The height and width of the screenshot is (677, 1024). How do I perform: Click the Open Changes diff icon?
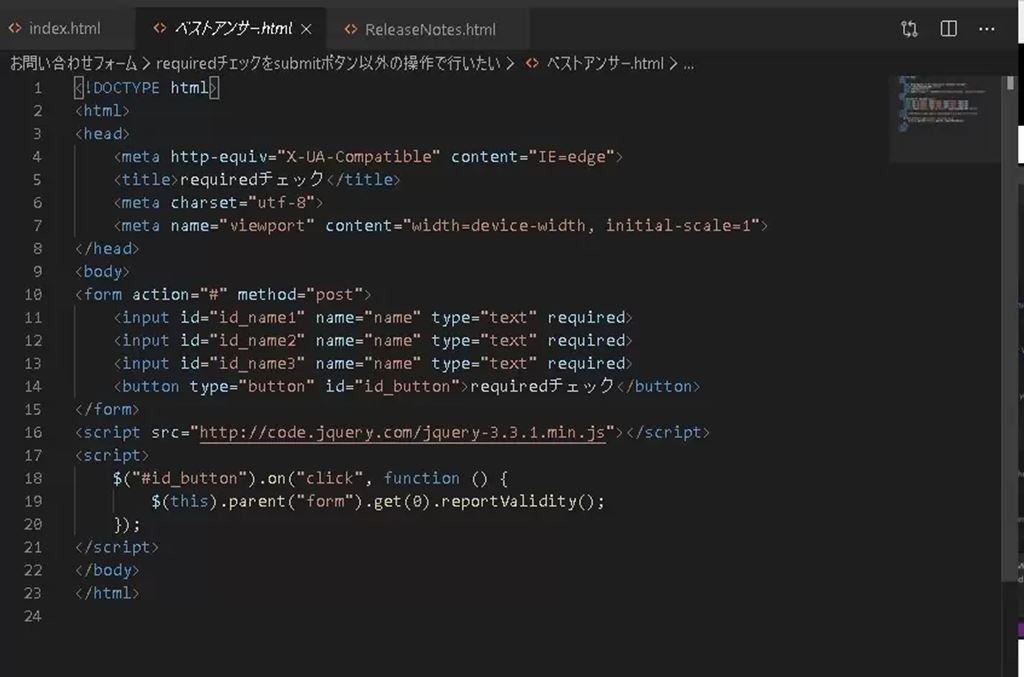(x=909, y=29)
